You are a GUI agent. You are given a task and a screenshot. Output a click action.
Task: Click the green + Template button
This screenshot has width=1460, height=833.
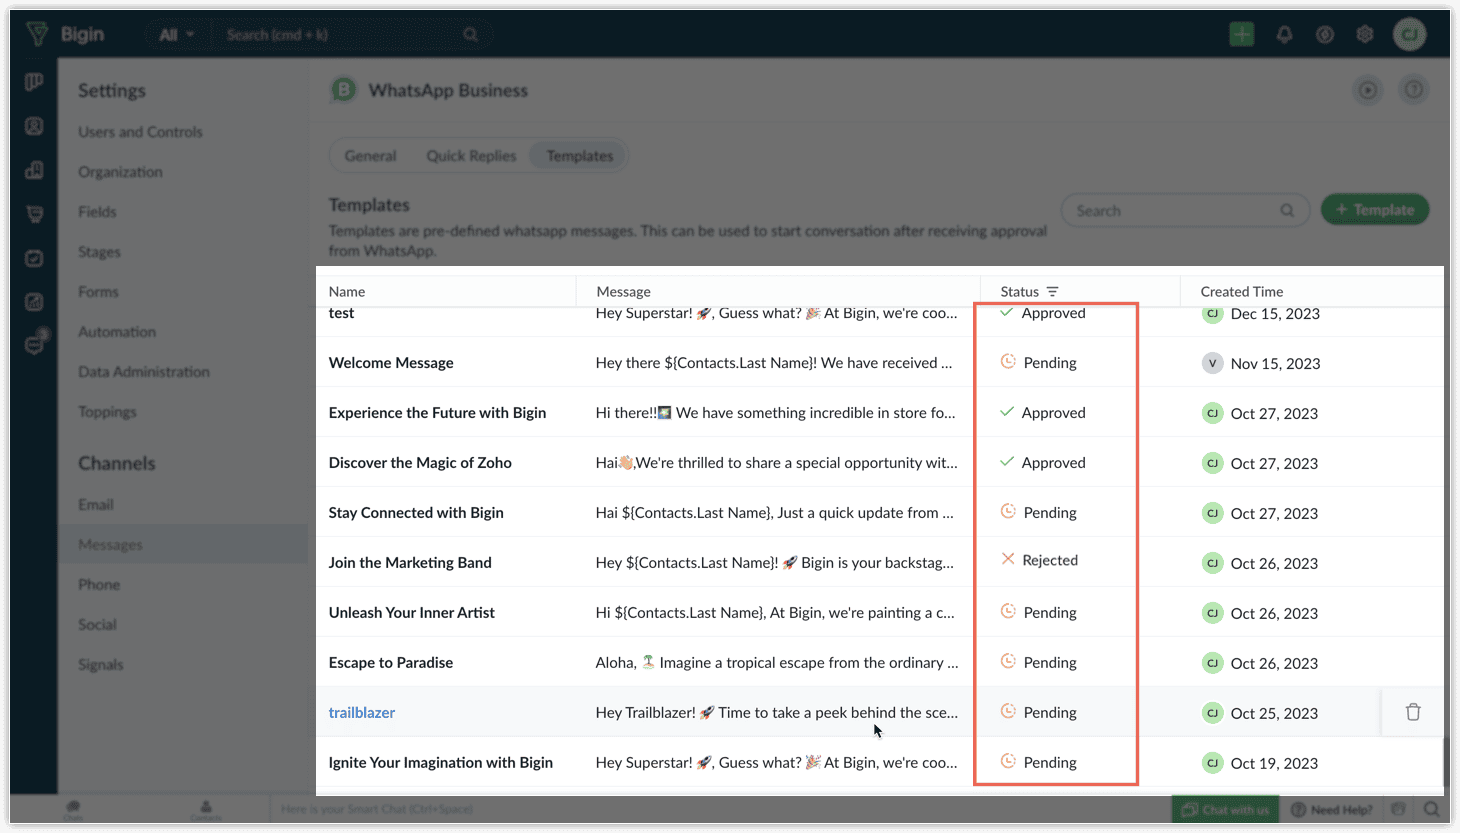(x=1375, y=210)
